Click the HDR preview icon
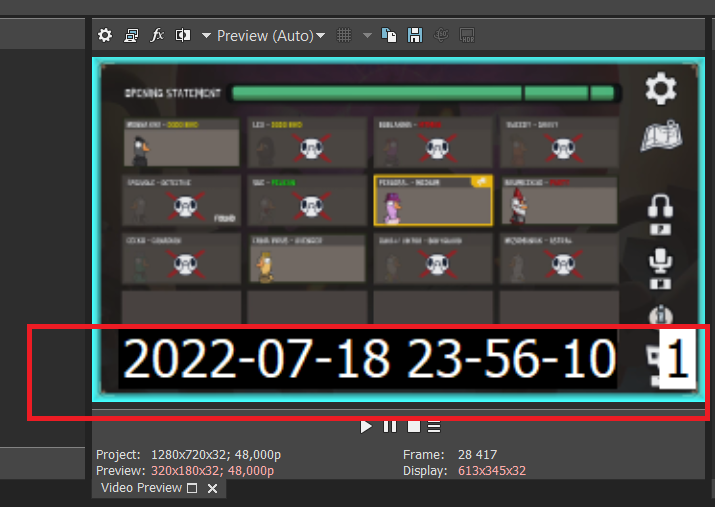Viewport: 715px width, 507px height. tap(467, 35)
